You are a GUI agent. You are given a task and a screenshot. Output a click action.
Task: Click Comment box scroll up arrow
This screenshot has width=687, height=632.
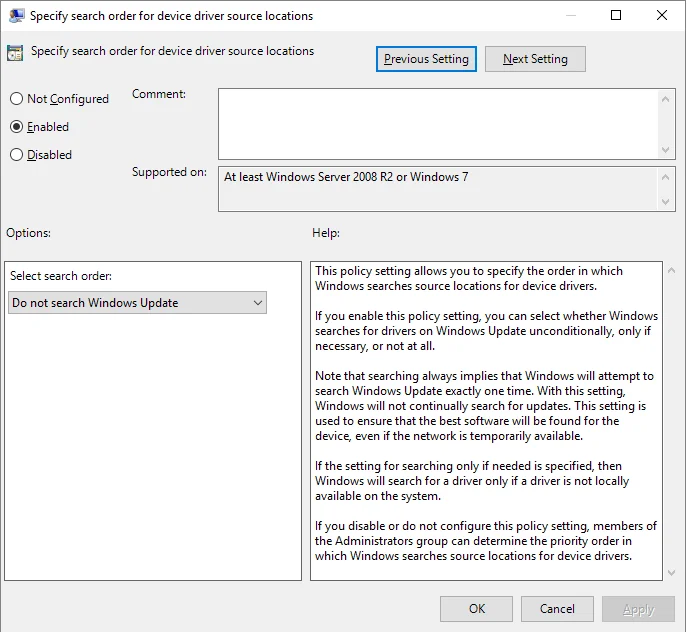tap(666, 99)
